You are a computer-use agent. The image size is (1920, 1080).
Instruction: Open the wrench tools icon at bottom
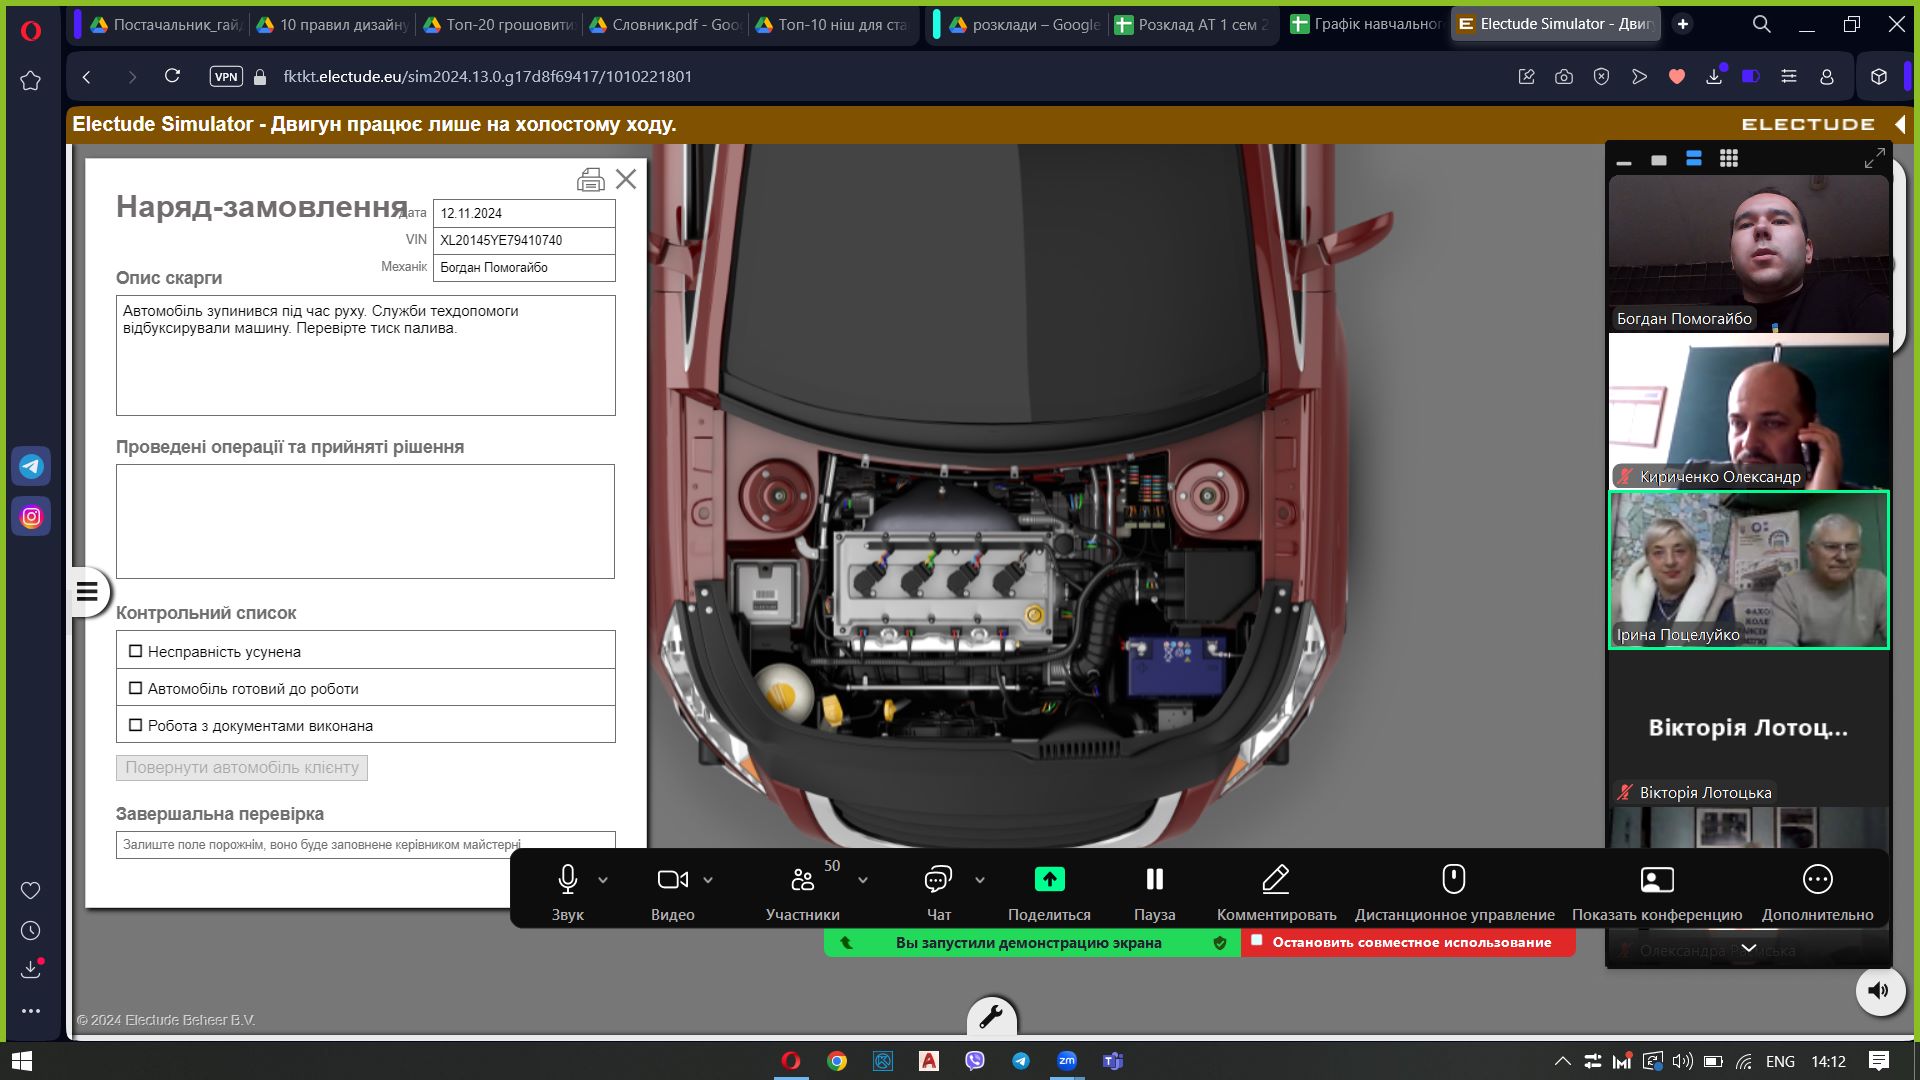tap(991, 1017)
